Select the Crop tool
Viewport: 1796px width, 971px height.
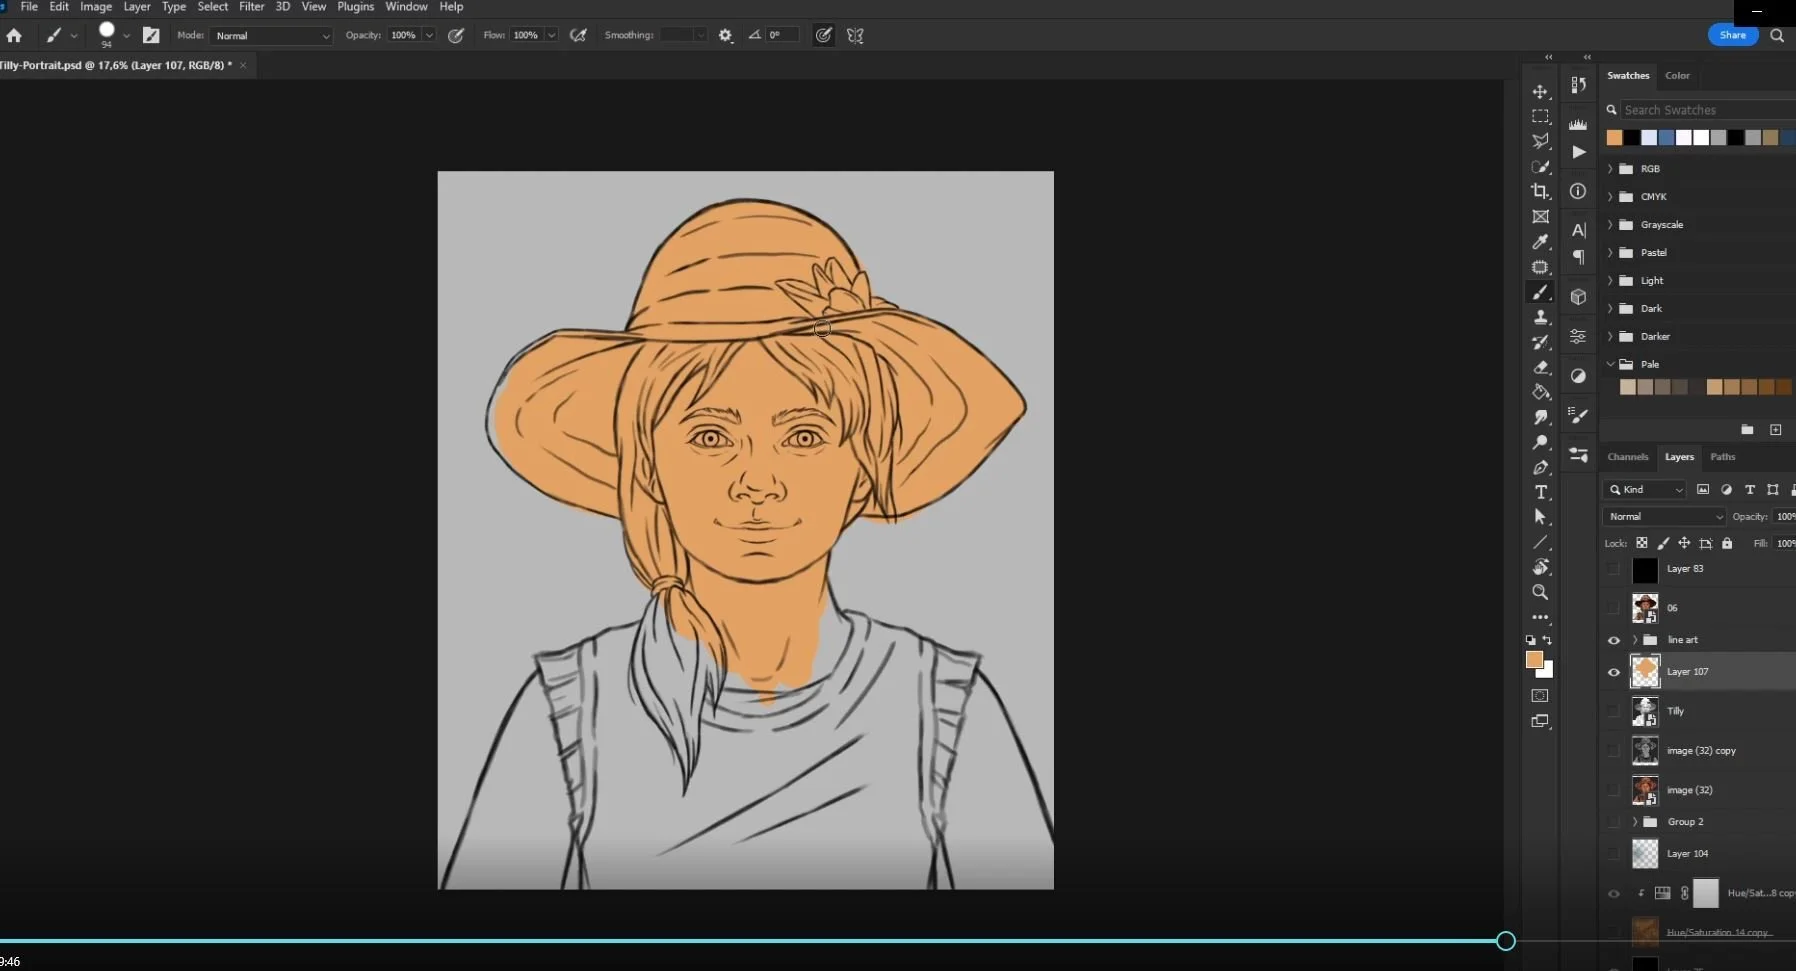(1540, 191)
